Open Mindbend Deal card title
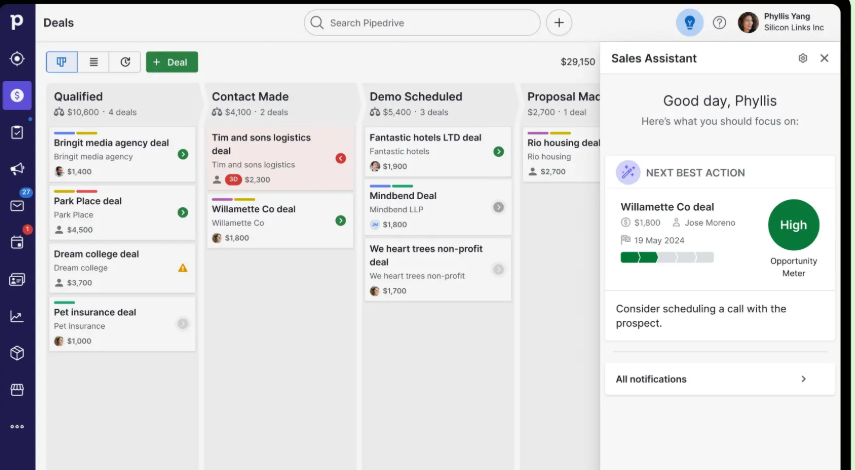 coord(403,195)
